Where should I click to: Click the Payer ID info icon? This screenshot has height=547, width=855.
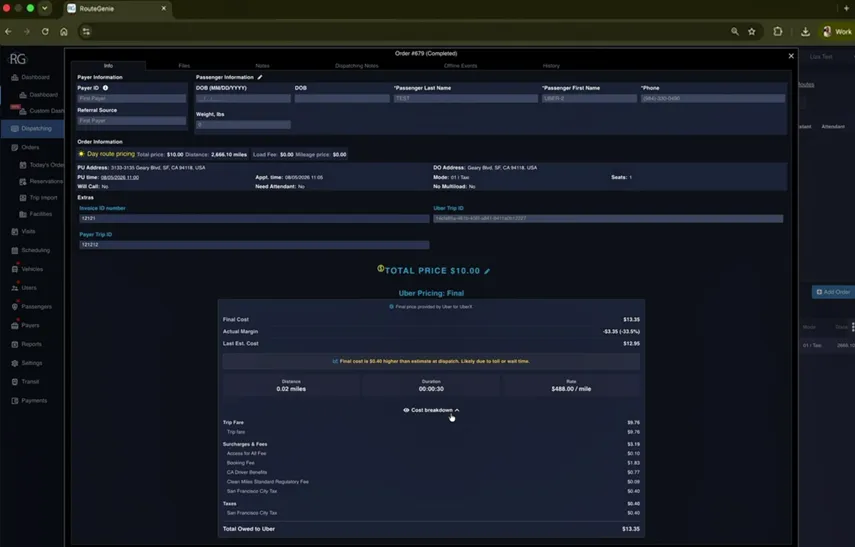(105, 88)
